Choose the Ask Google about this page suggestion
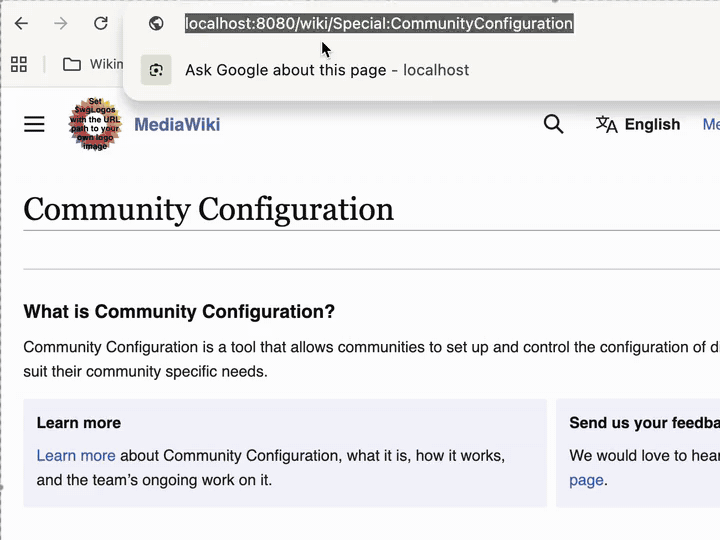Viewport: 720px width, 540px height. [x=327, y=70]
